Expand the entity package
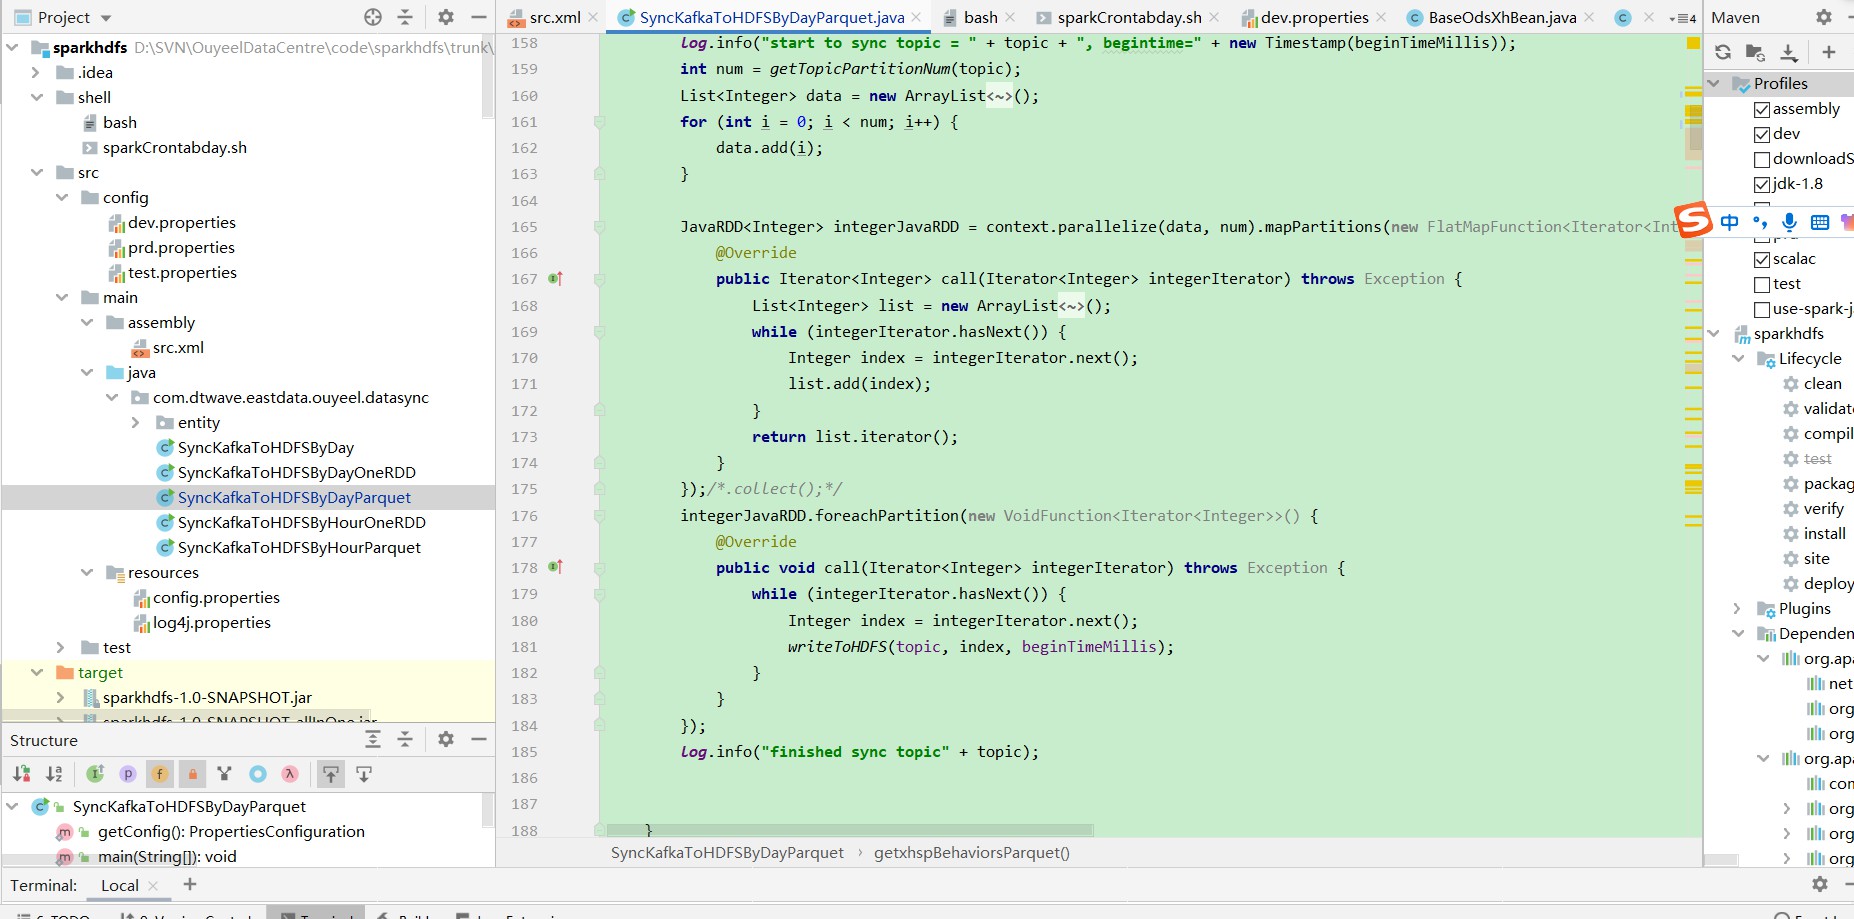 [137, 422]
